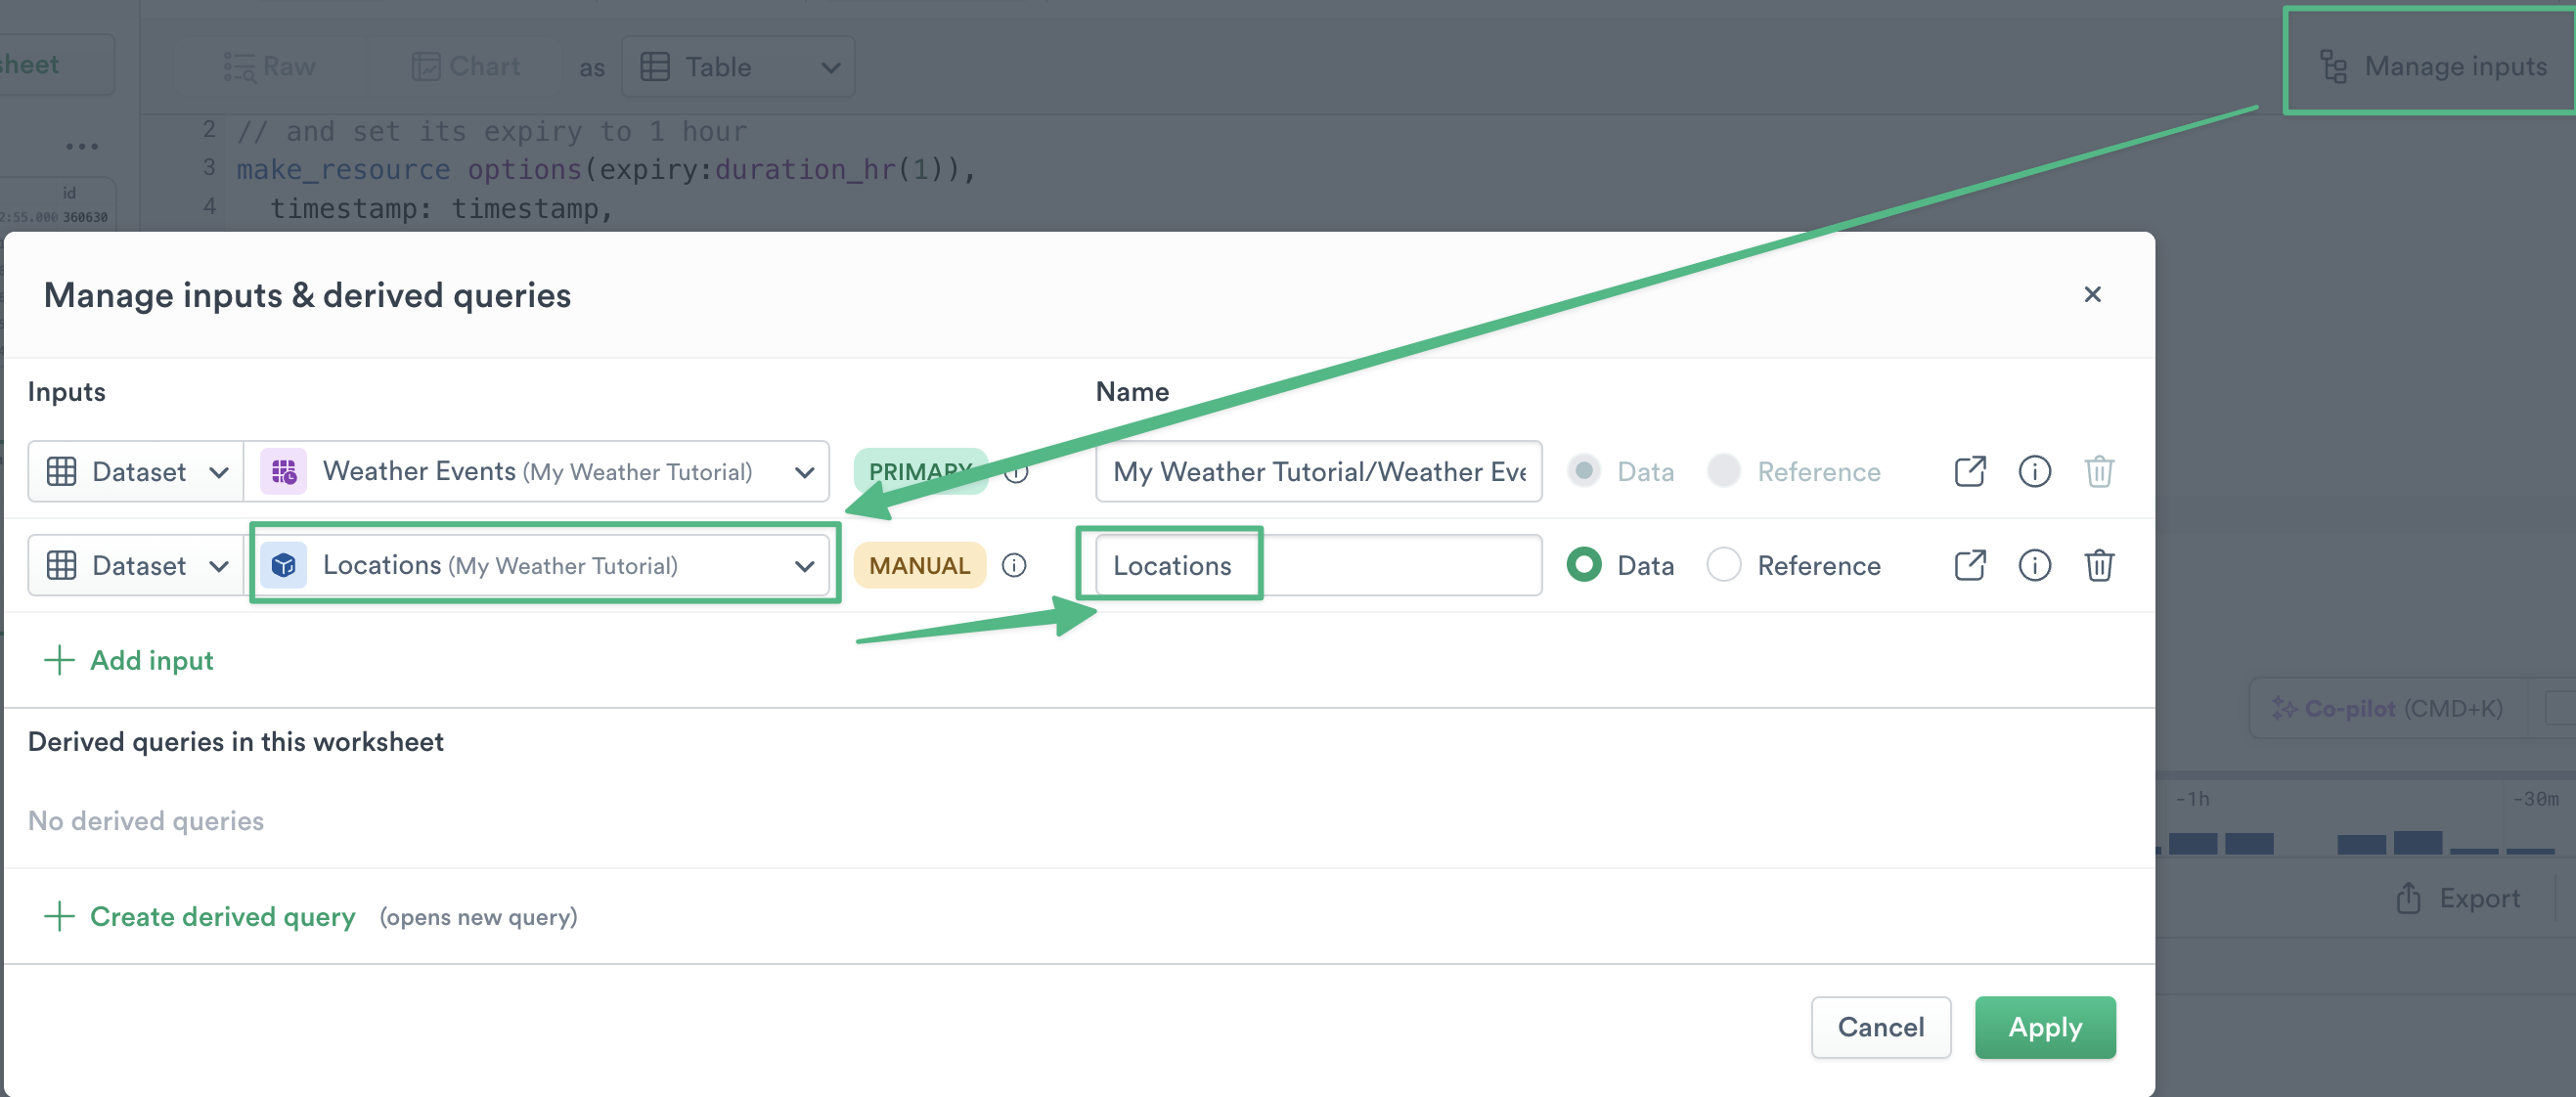Click info icon beside MANUAL badge
Image resolution: width=2576 pixels, height=1097 pixels.
(1014, 565)
